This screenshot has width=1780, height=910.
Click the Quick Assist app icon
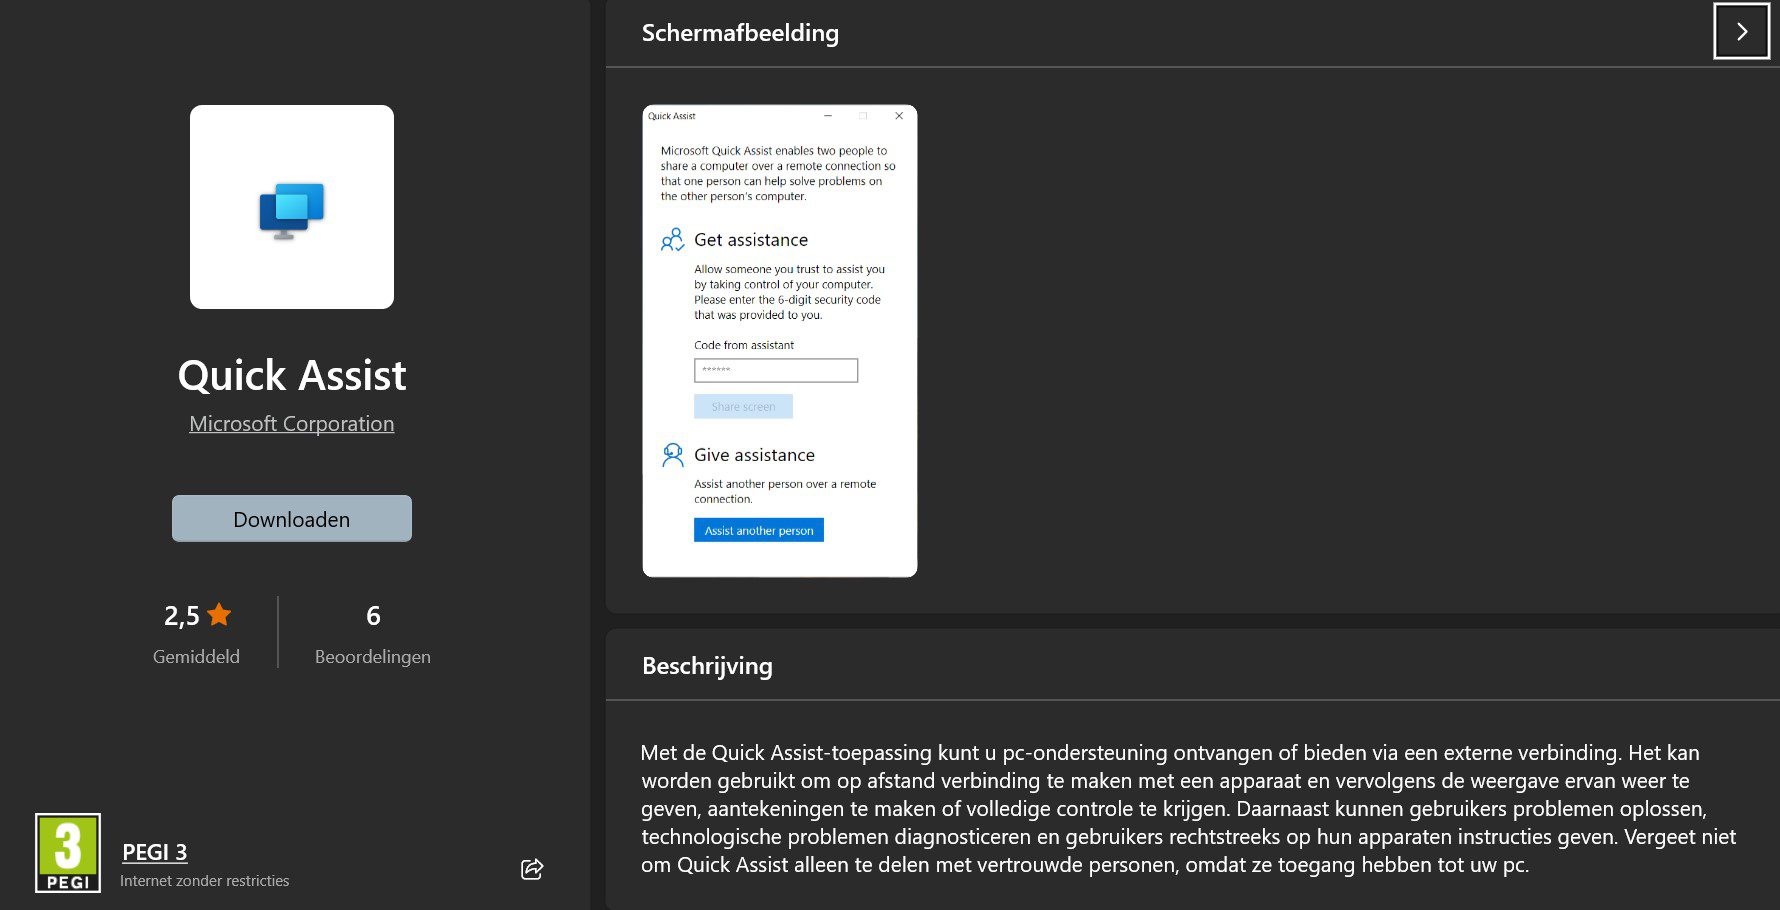pyautogui.click(x=292, y=208)
